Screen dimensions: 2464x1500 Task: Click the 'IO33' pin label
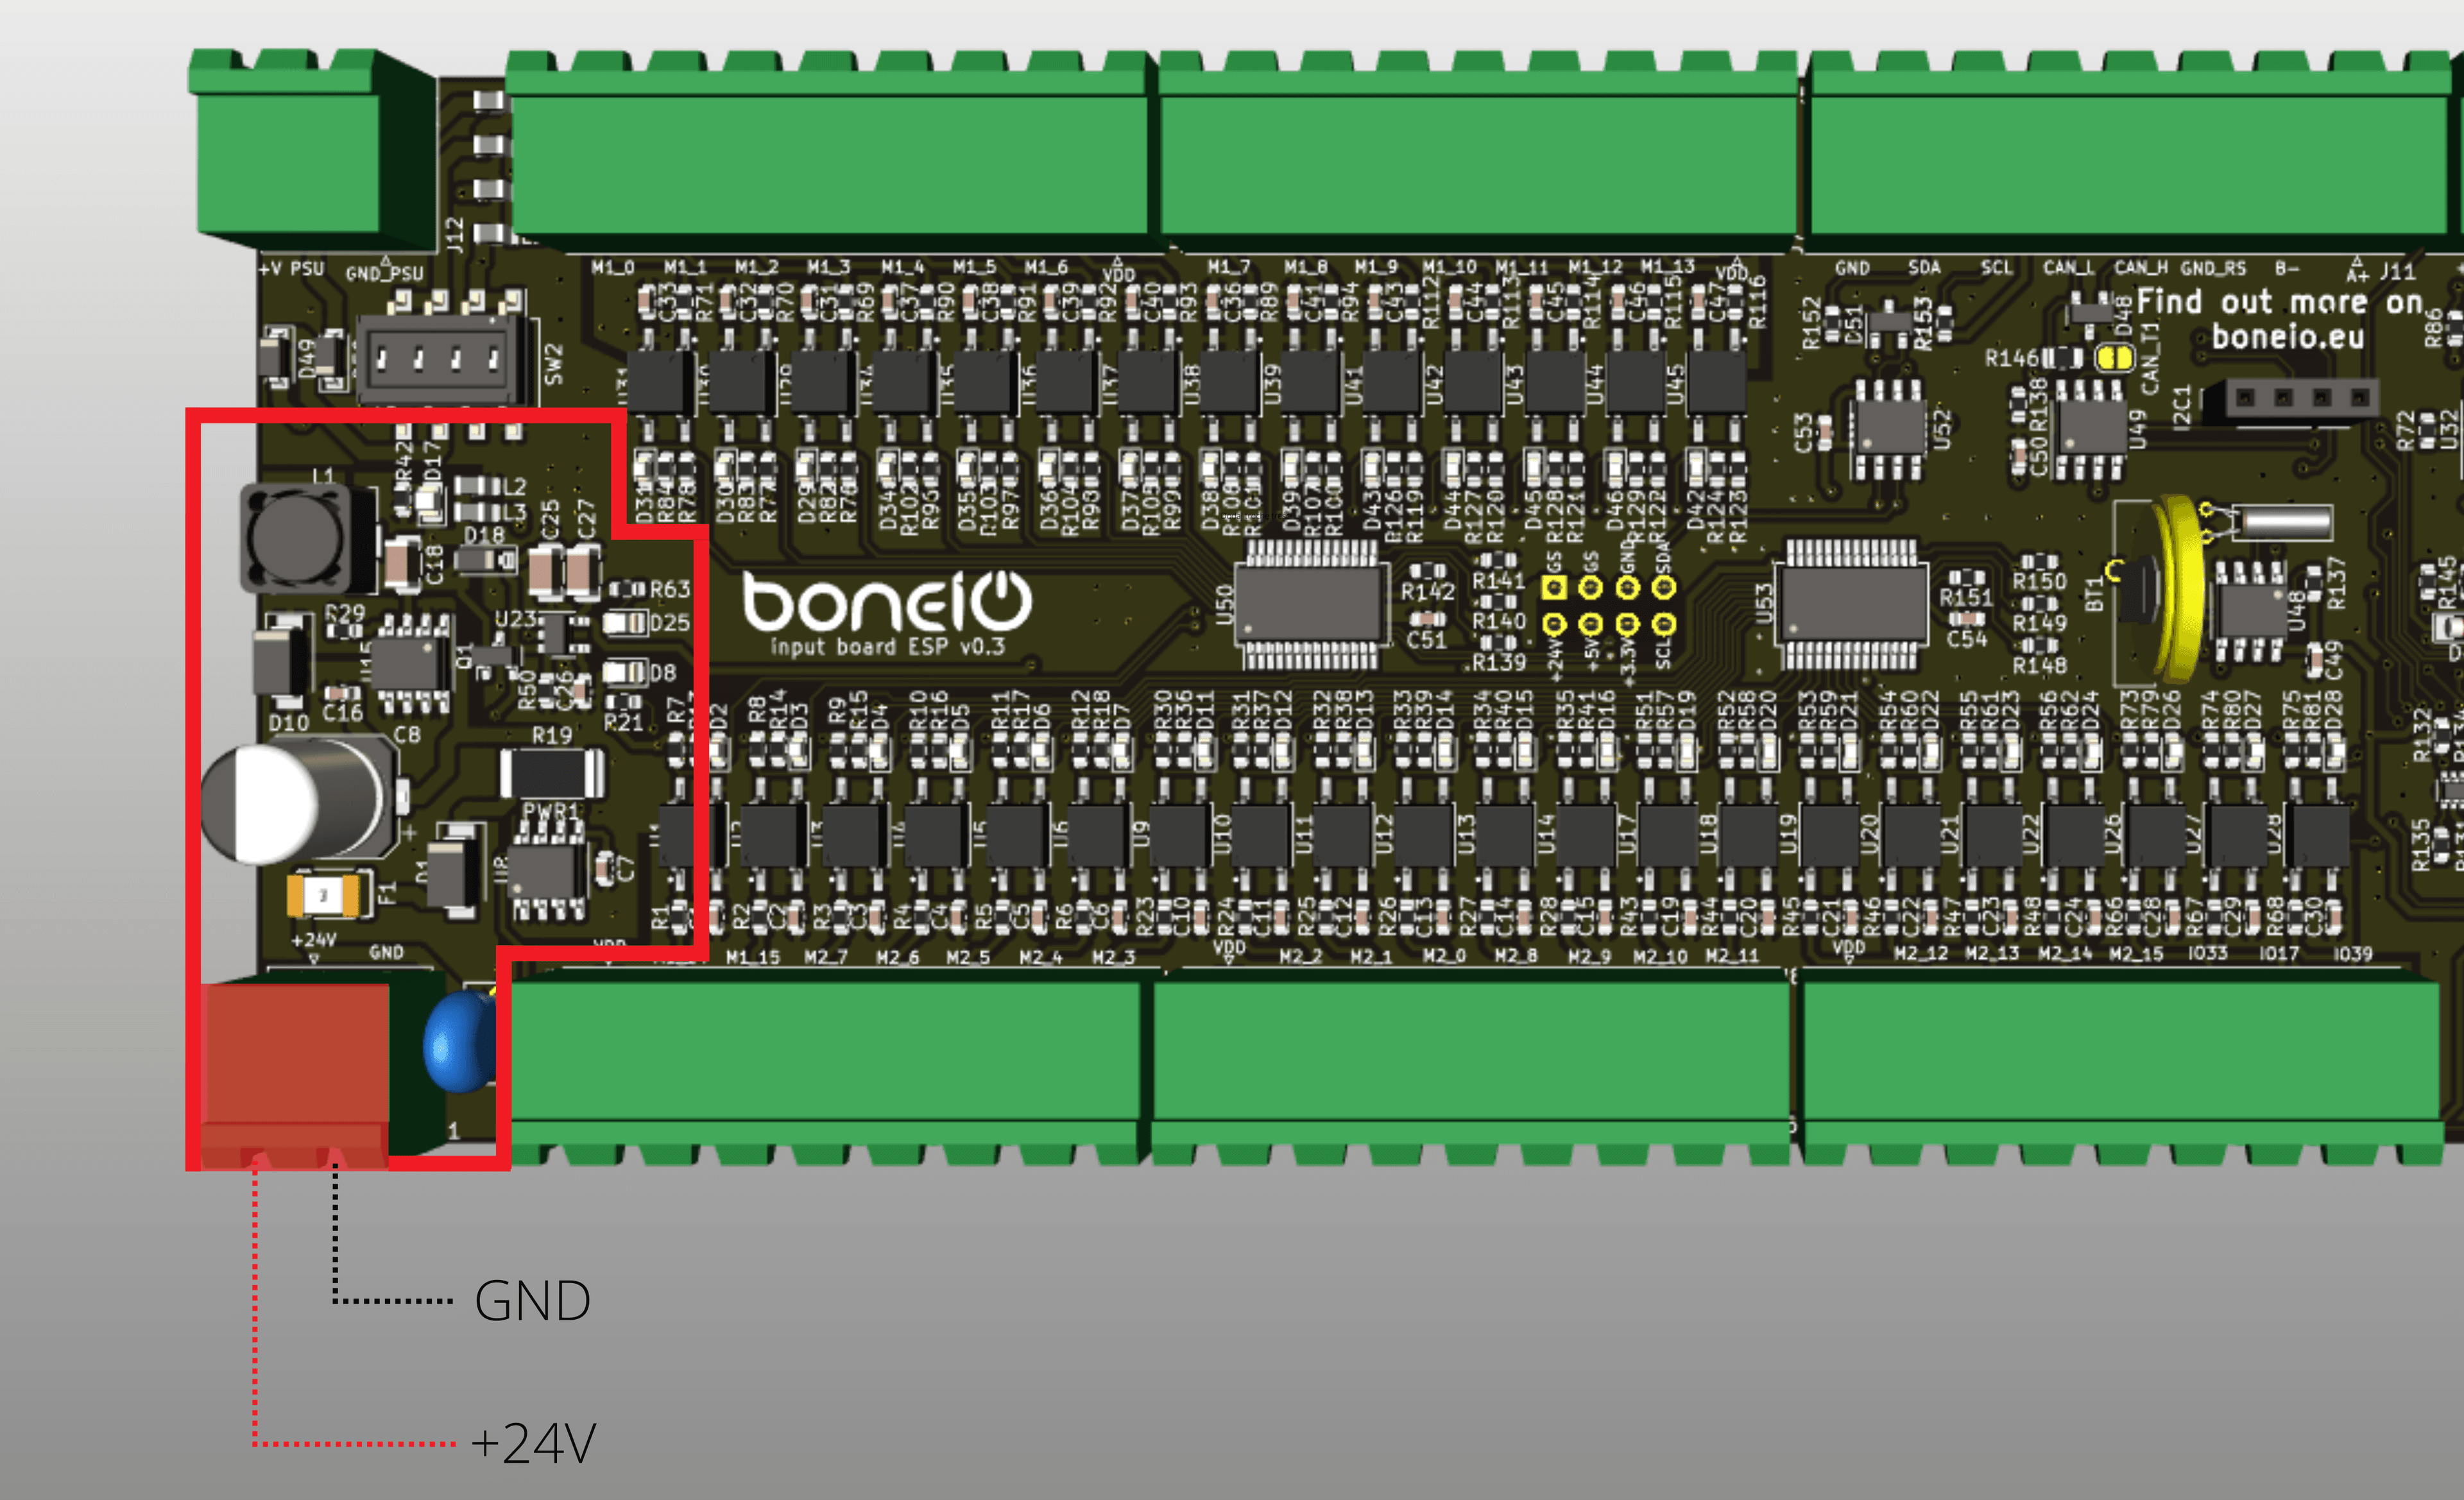(x=2208, y=953)
